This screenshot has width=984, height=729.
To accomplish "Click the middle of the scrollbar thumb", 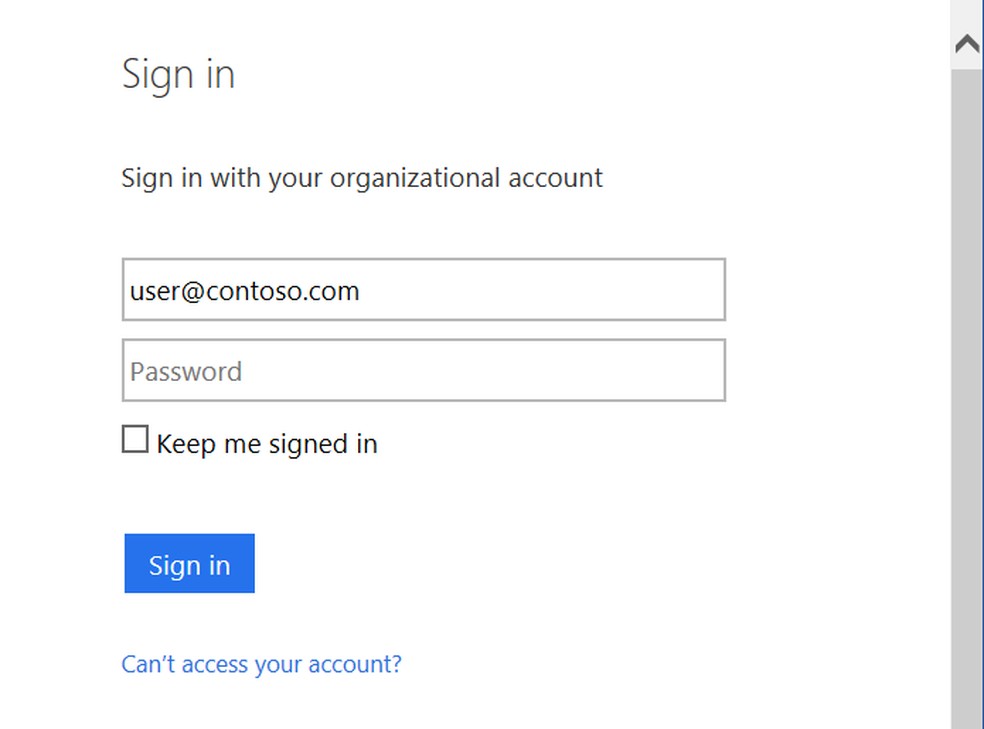I will coord(967,400).
